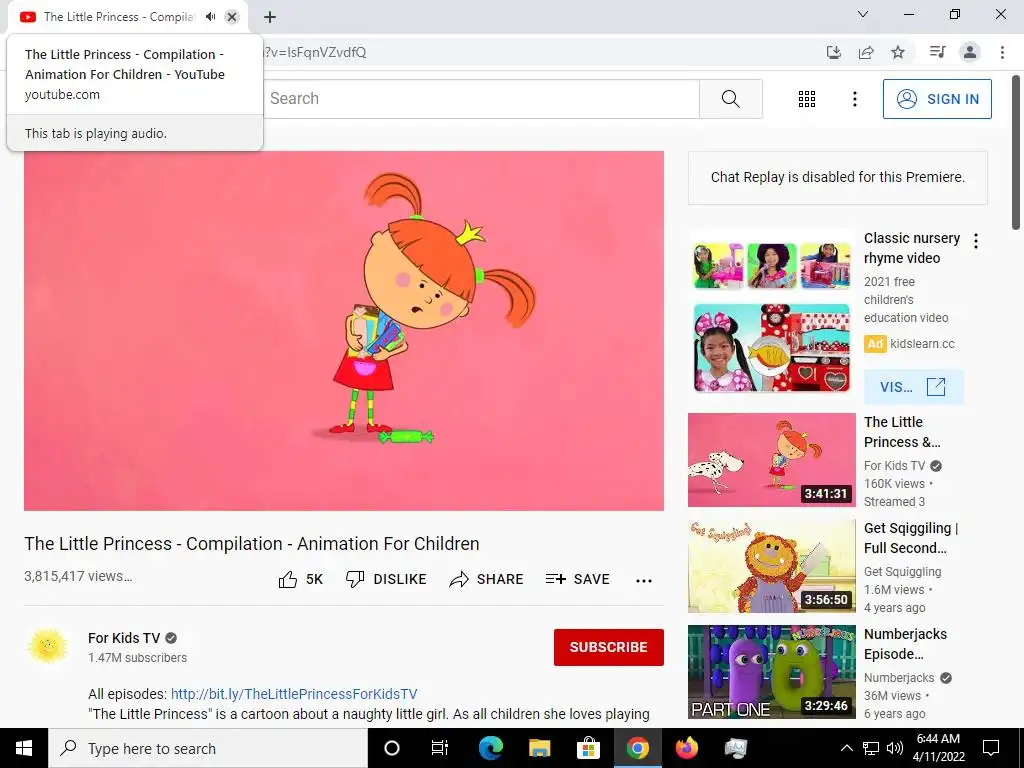The width and height of the screenshot is (1024, 768).
Task: Share this page from the address bar
Action: (x=866, y=52)
